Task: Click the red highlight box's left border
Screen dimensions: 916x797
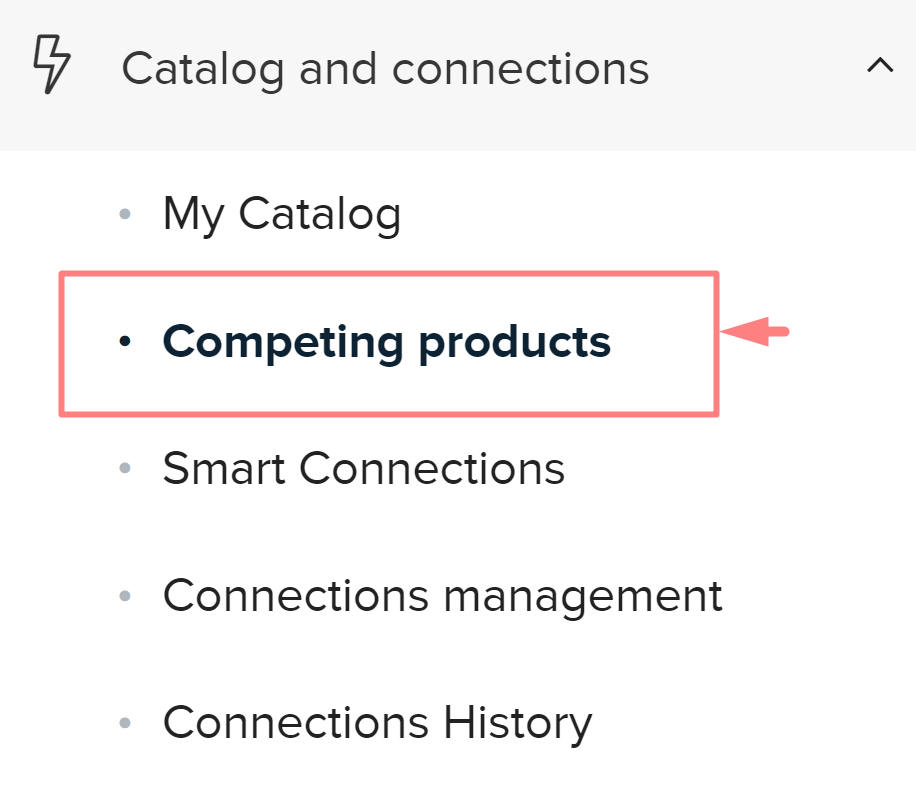Action: click(x=62, y=342)
